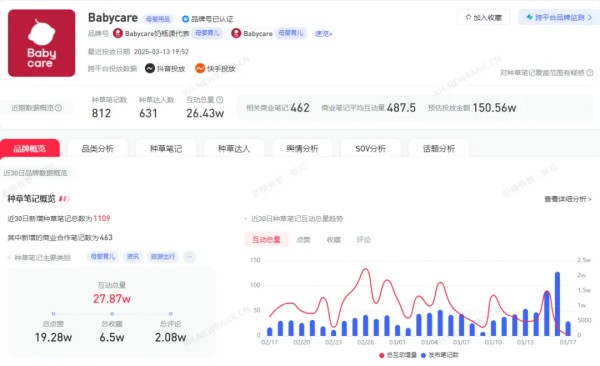Click the 631 种草达人数 value
The width and height of the screenshot is (600, 366).
click(148, 113)
